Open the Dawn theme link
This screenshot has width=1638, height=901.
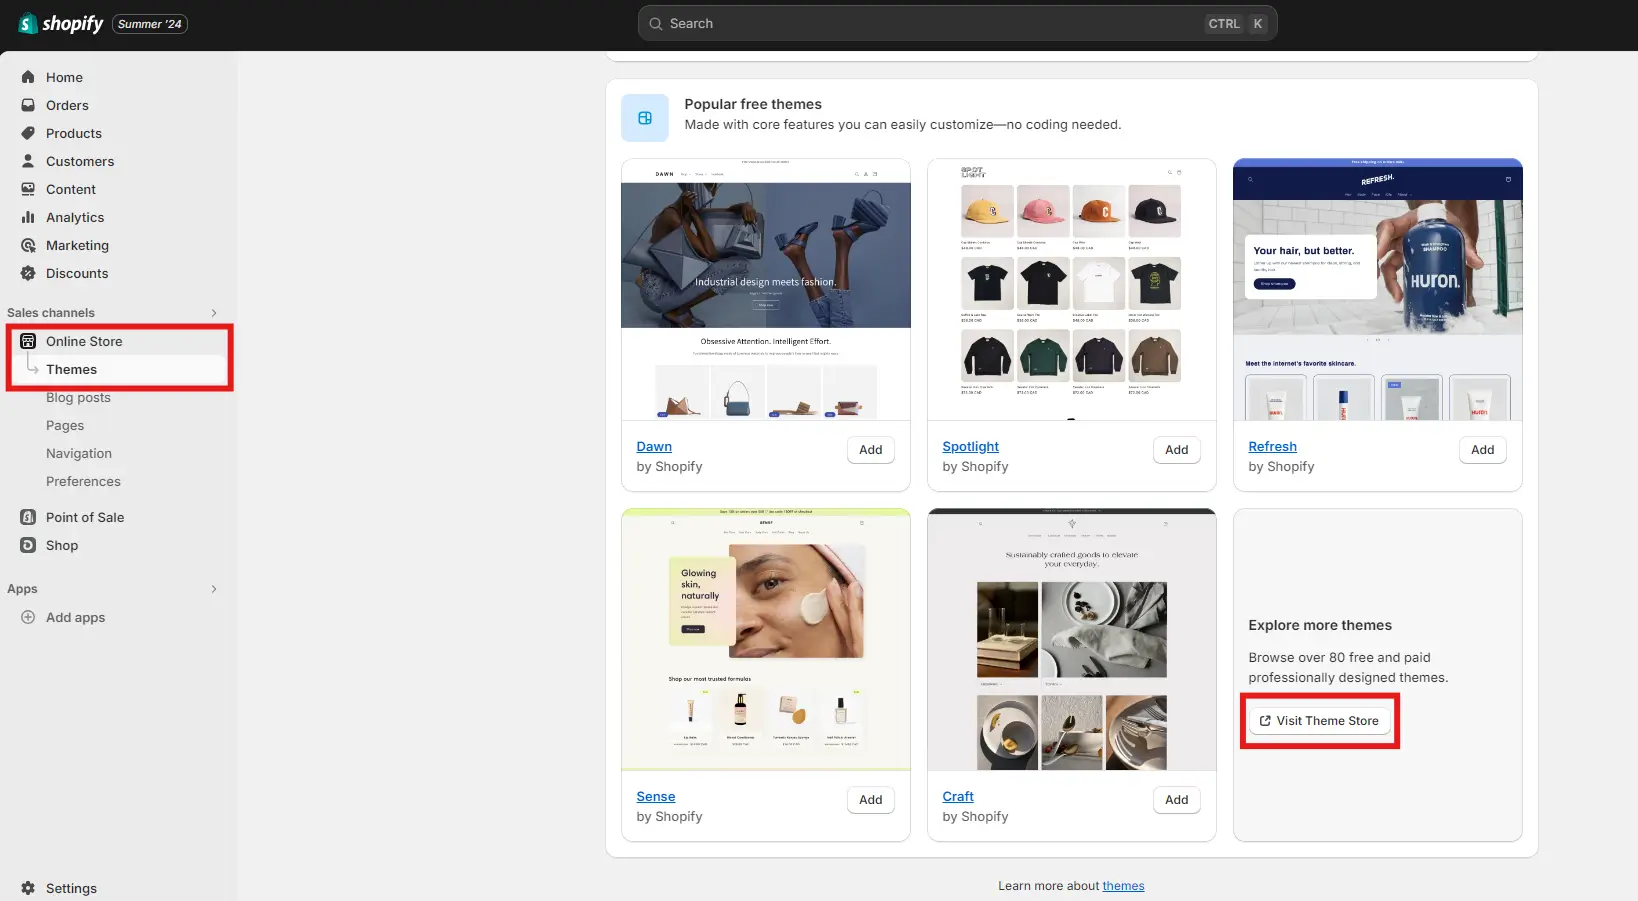tap(654, 447)
